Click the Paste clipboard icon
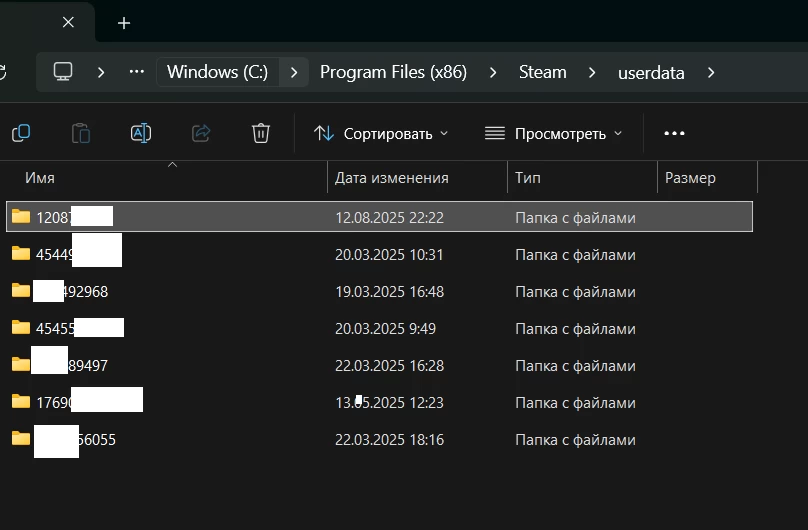The image size is (808, 530). tap(81, 133)
